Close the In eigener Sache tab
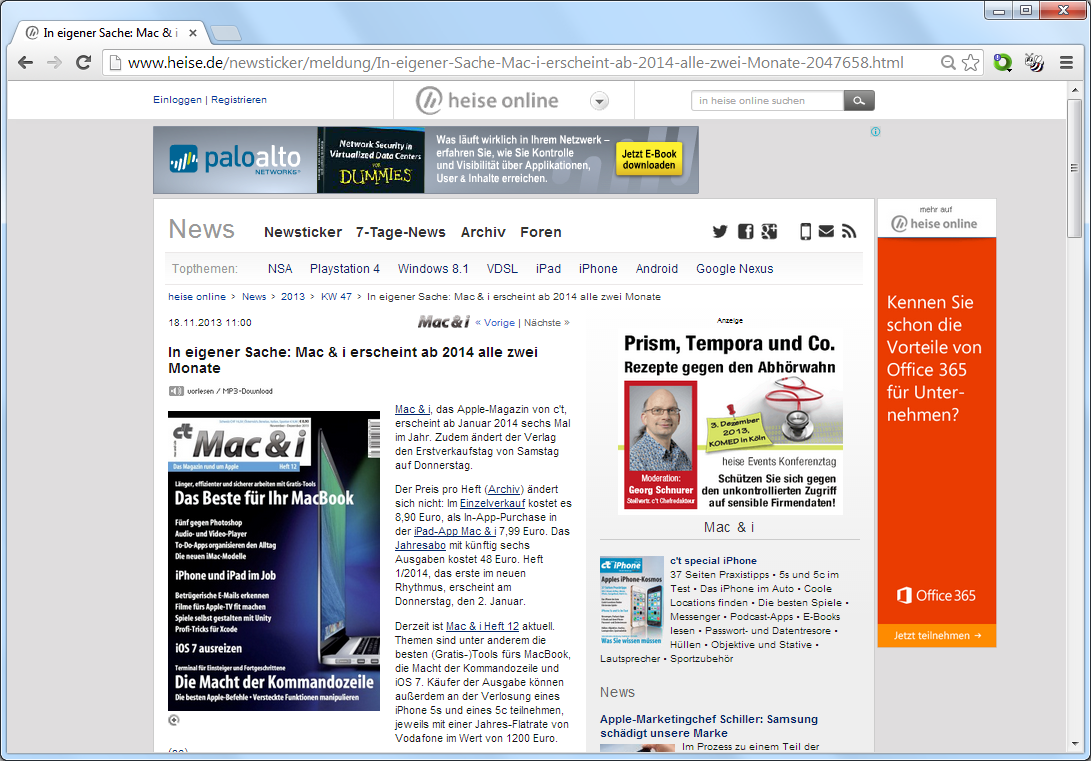The height and width of the screenshot is (761, 1091). pos(193,33)
